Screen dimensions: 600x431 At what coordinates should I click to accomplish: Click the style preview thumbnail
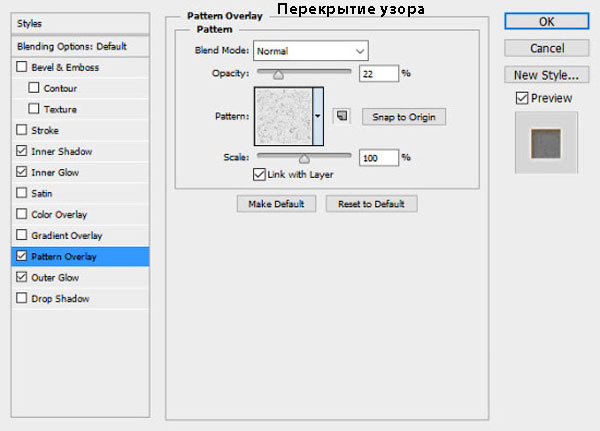pos(546,143)
